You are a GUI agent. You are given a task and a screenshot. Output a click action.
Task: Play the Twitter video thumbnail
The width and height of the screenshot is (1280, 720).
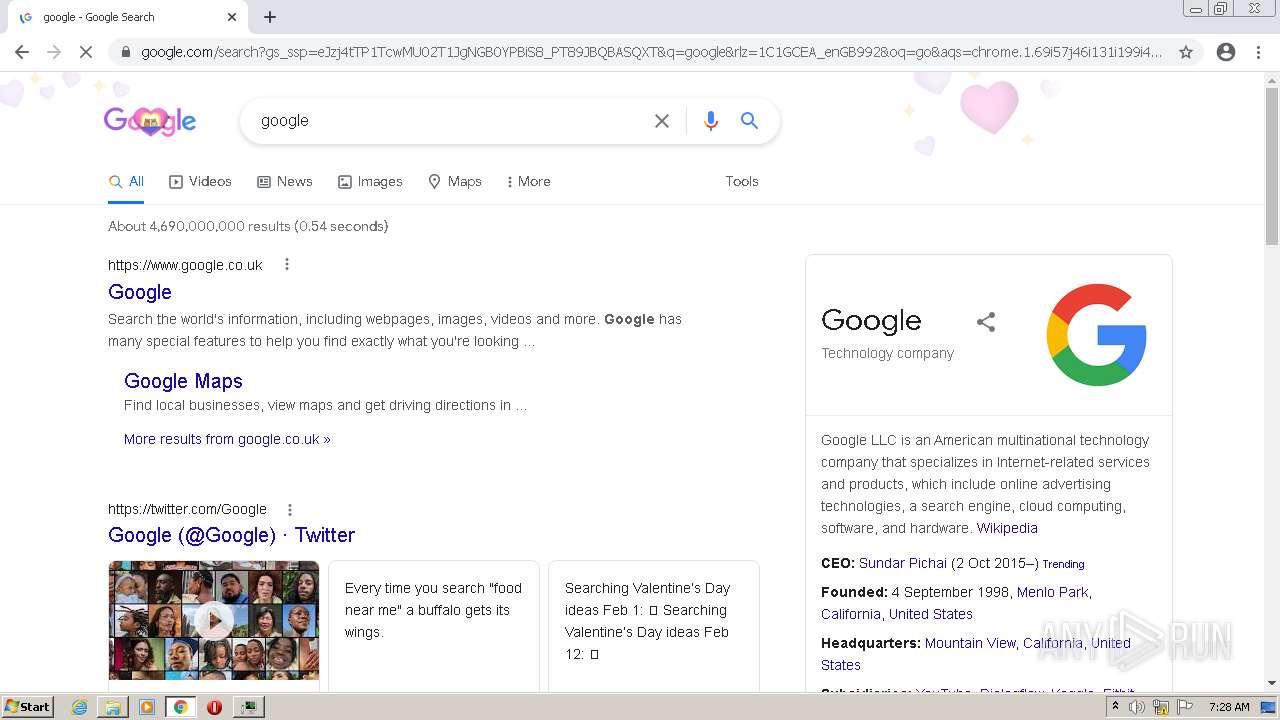coord(214,621)
